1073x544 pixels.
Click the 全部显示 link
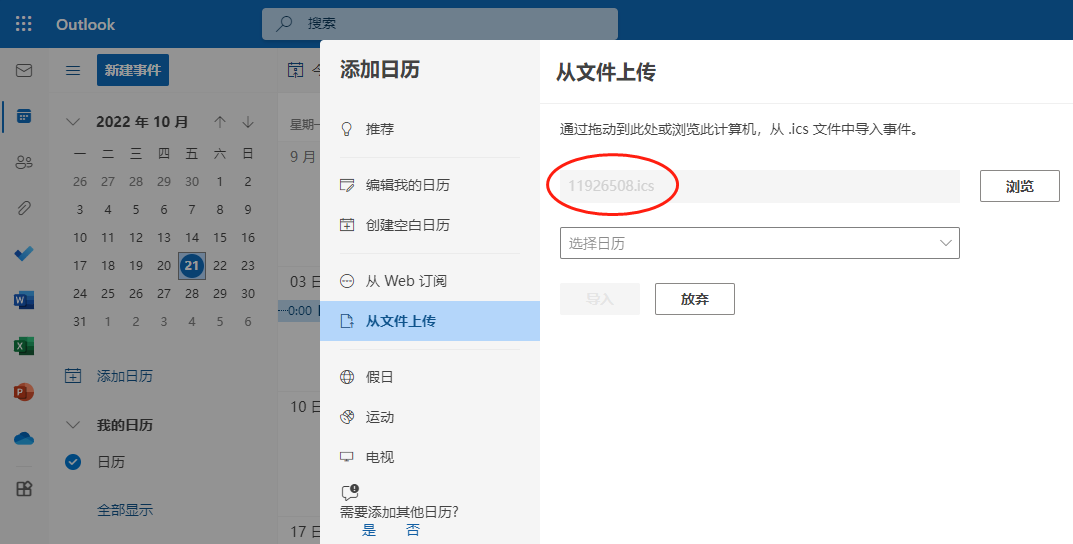point(125,510)
